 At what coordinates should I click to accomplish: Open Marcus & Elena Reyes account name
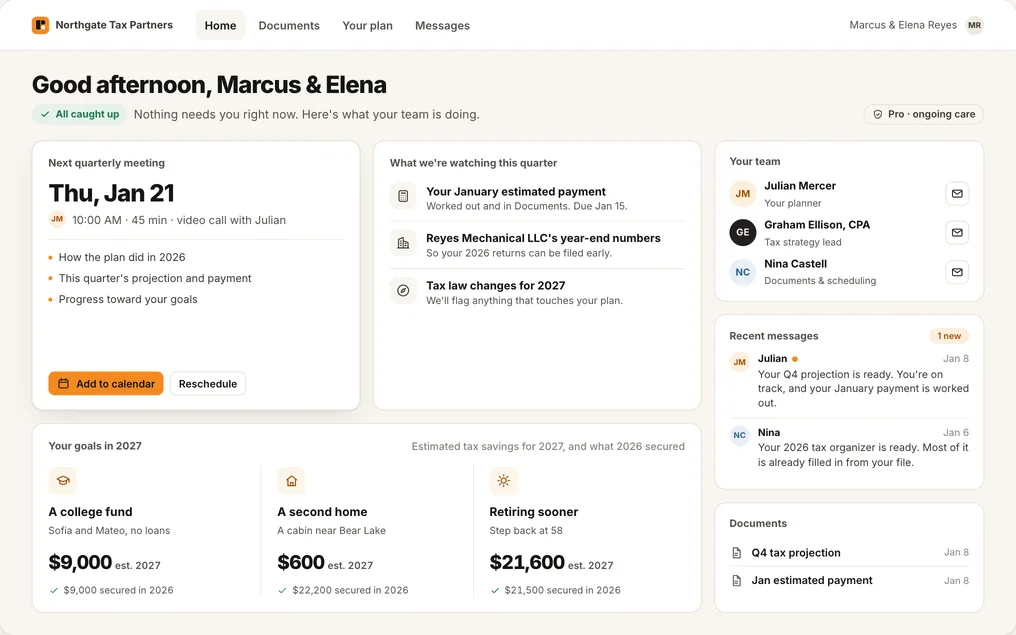click(x=903, y=25)
